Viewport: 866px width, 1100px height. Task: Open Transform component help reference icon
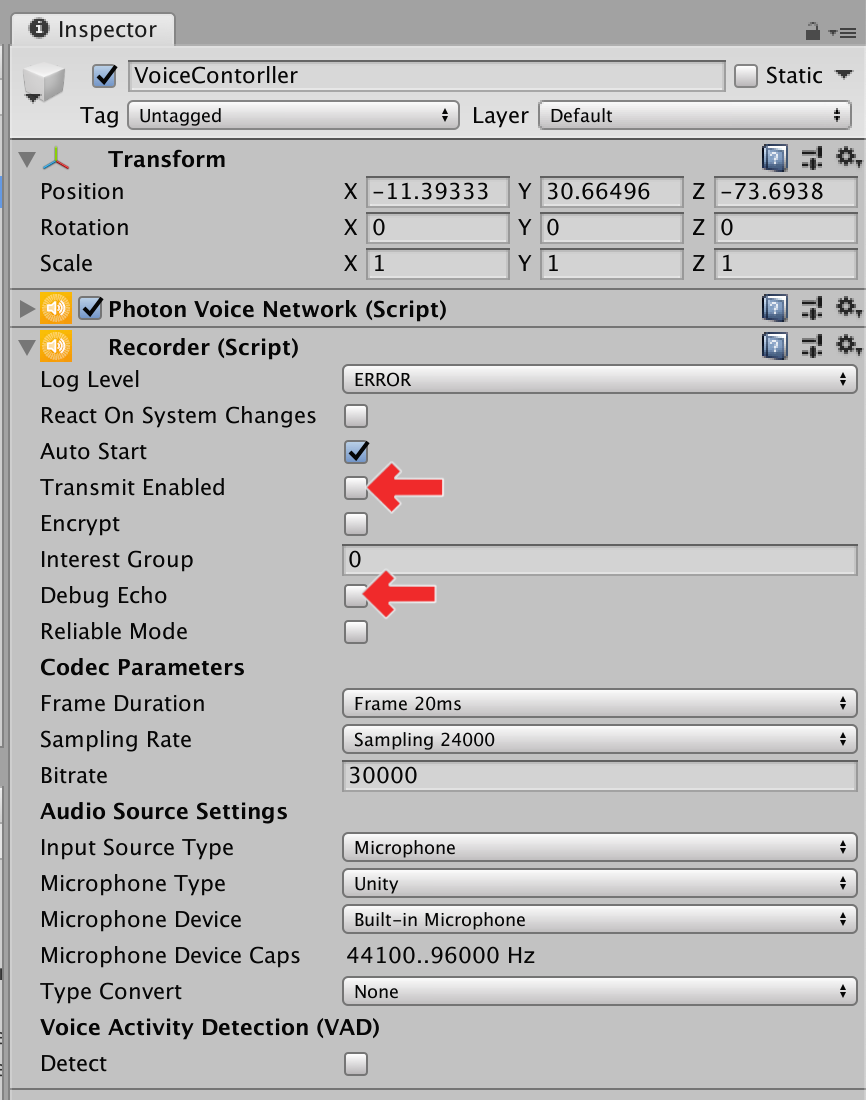pyautogui.click(x=775, y=159)
